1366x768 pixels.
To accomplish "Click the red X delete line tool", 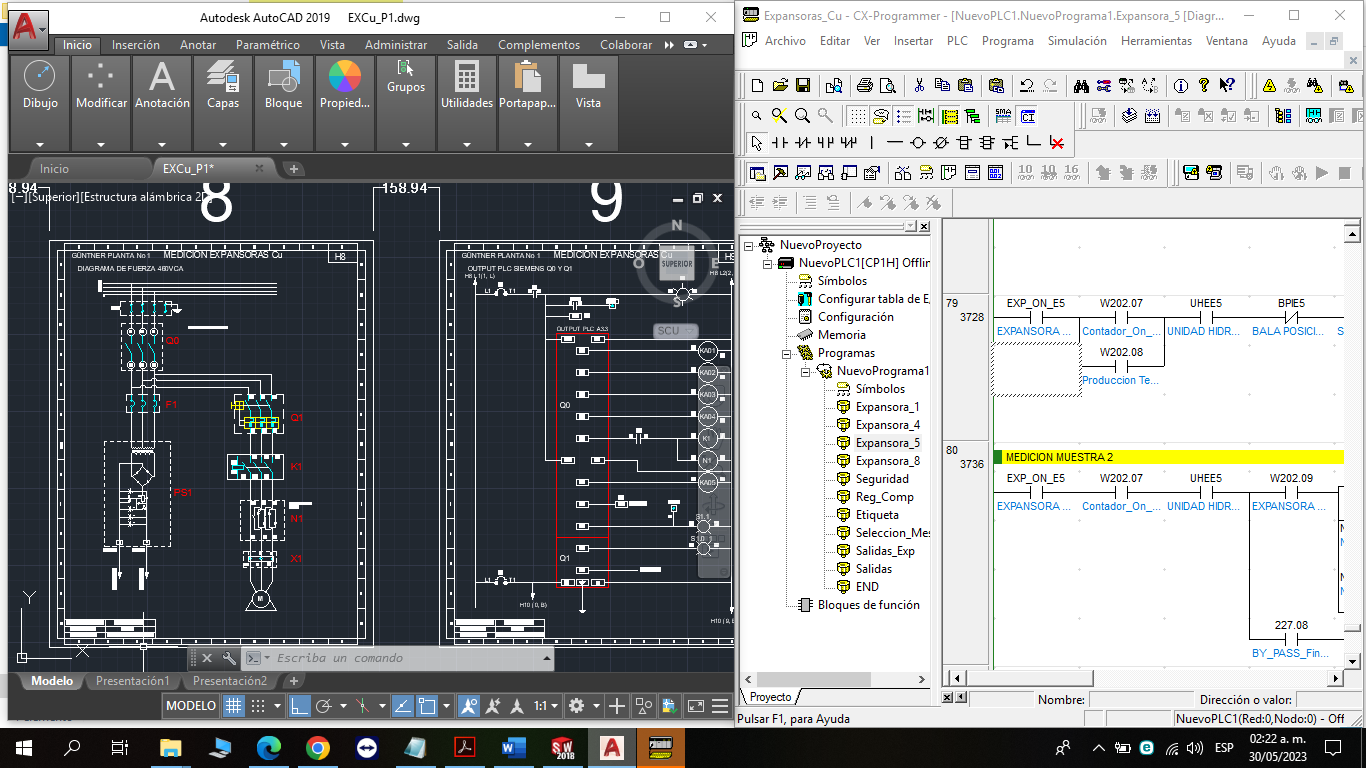I will click(x=1056, y=143).
